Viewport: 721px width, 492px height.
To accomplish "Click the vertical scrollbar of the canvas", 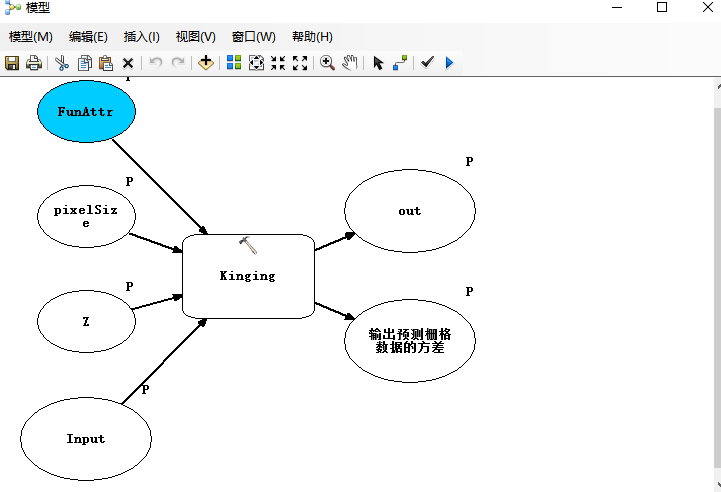I will (x=717, y=288).
